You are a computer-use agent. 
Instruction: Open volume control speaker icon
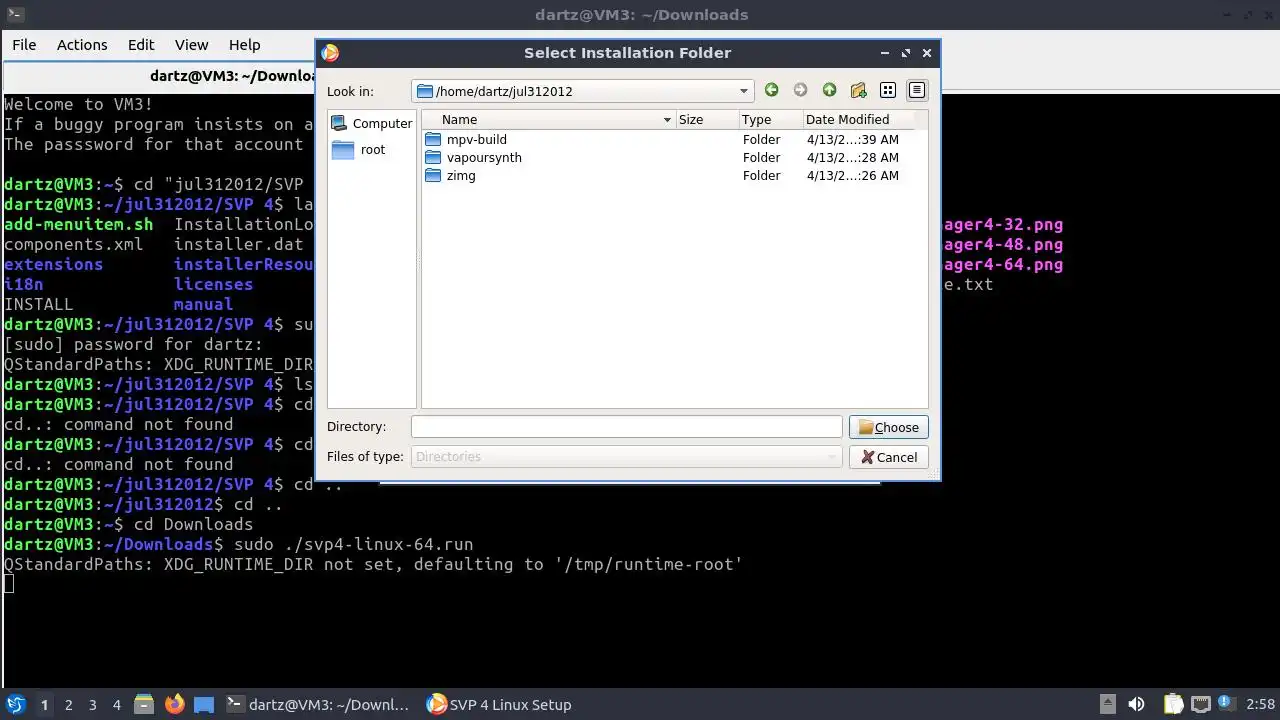point(1136,704)
